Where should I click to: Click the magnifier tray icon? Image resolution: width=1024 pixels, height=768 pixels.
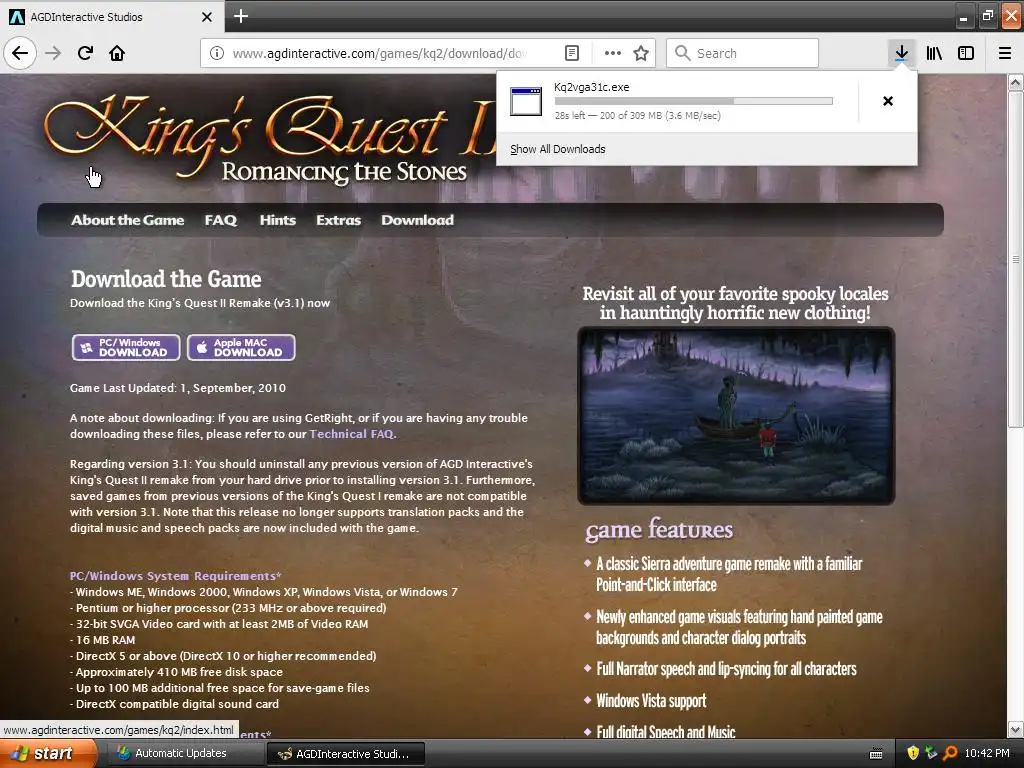click(x=950, y=753)
